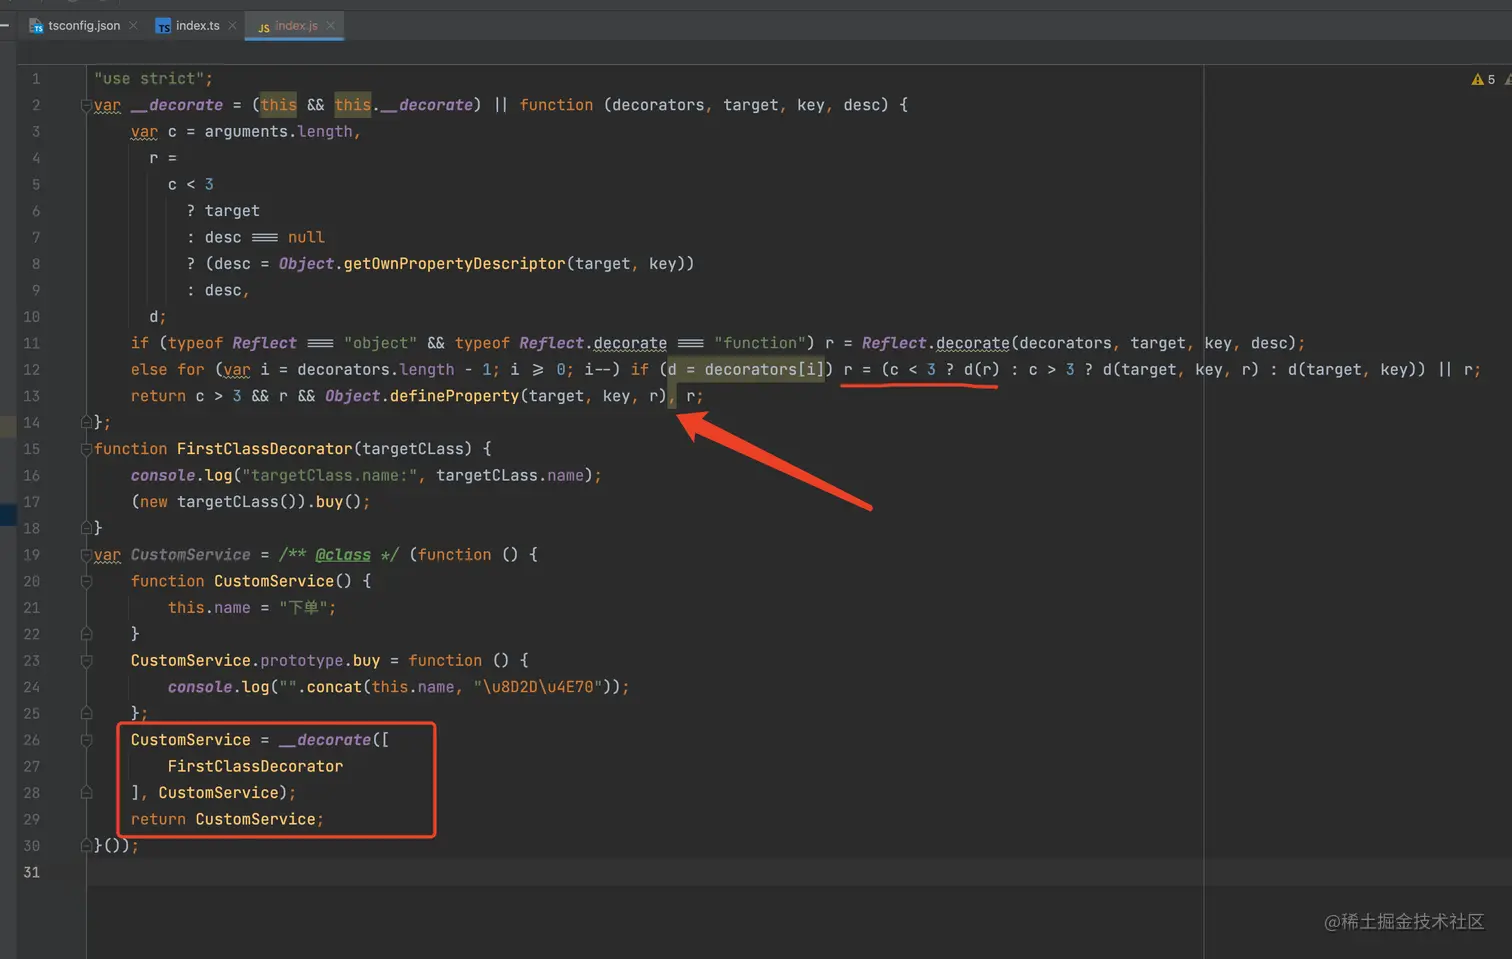Close the index.ts tab
1512x959 pixels.
[x=232, y=26]
